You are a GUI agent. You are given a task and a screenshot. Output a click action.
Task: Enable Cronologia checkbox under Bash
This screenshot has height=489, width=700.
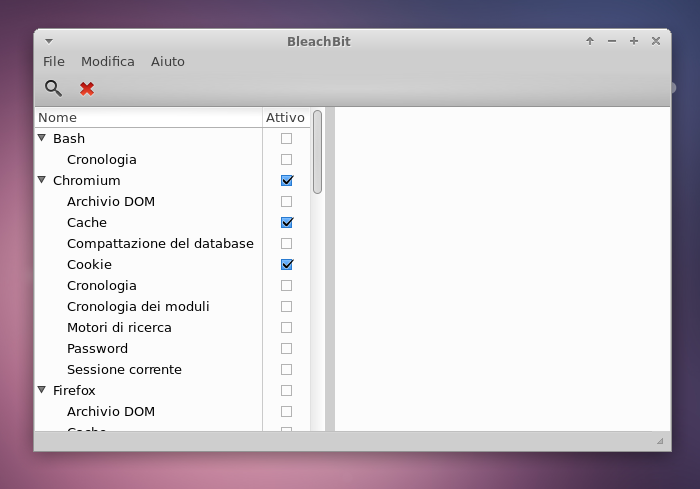287,159
